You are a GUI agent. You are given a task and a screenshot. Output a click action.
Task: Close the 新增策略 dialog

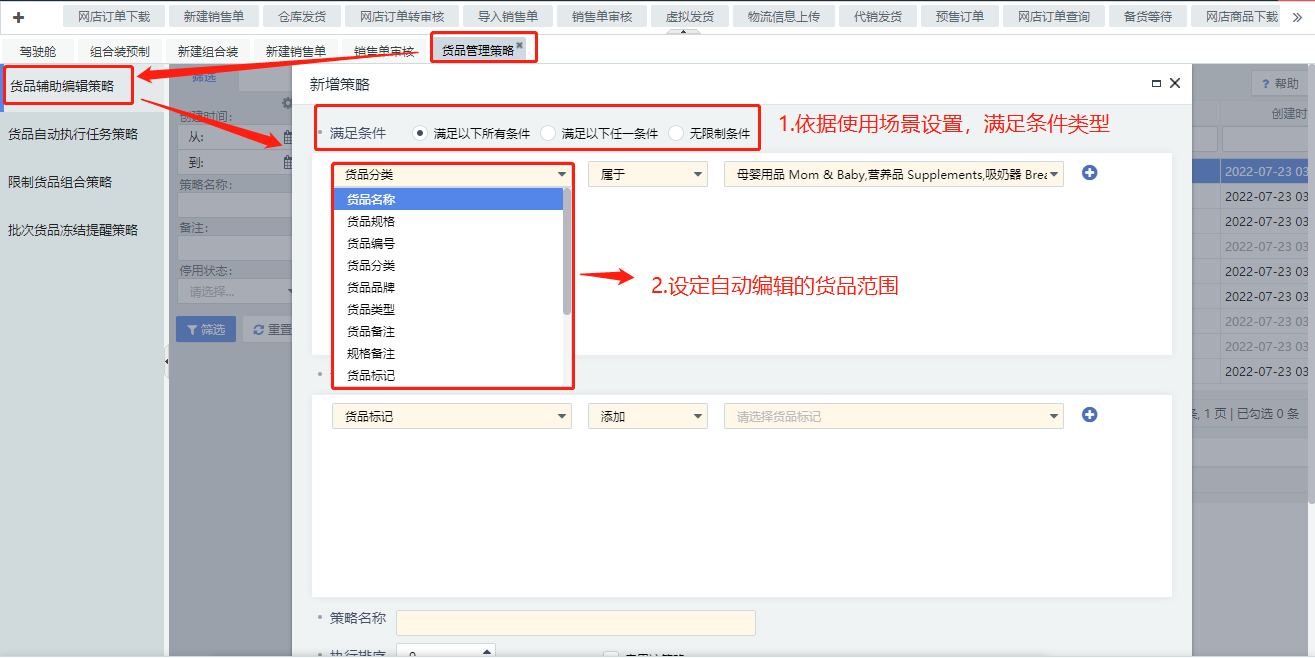[x=1175, y=84]
